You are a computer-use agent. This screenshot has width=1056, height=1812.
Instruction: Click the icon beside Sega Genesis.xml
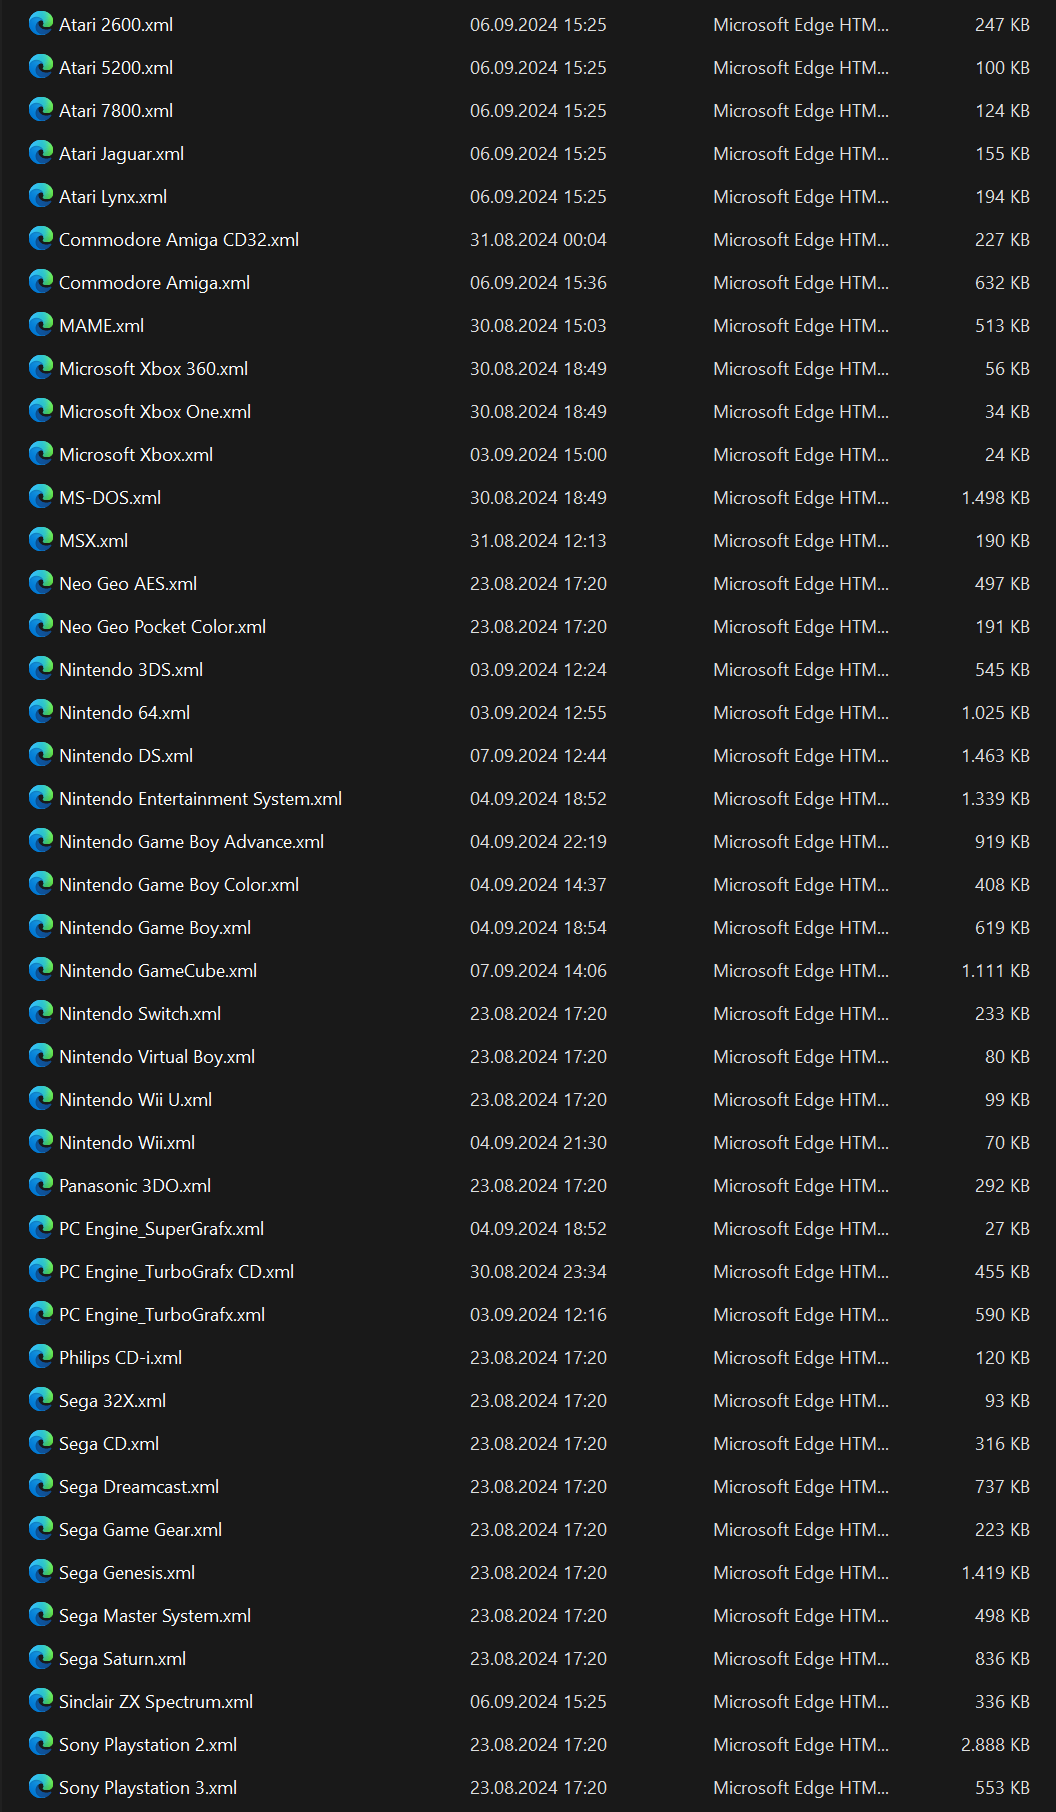[41, 1572]
